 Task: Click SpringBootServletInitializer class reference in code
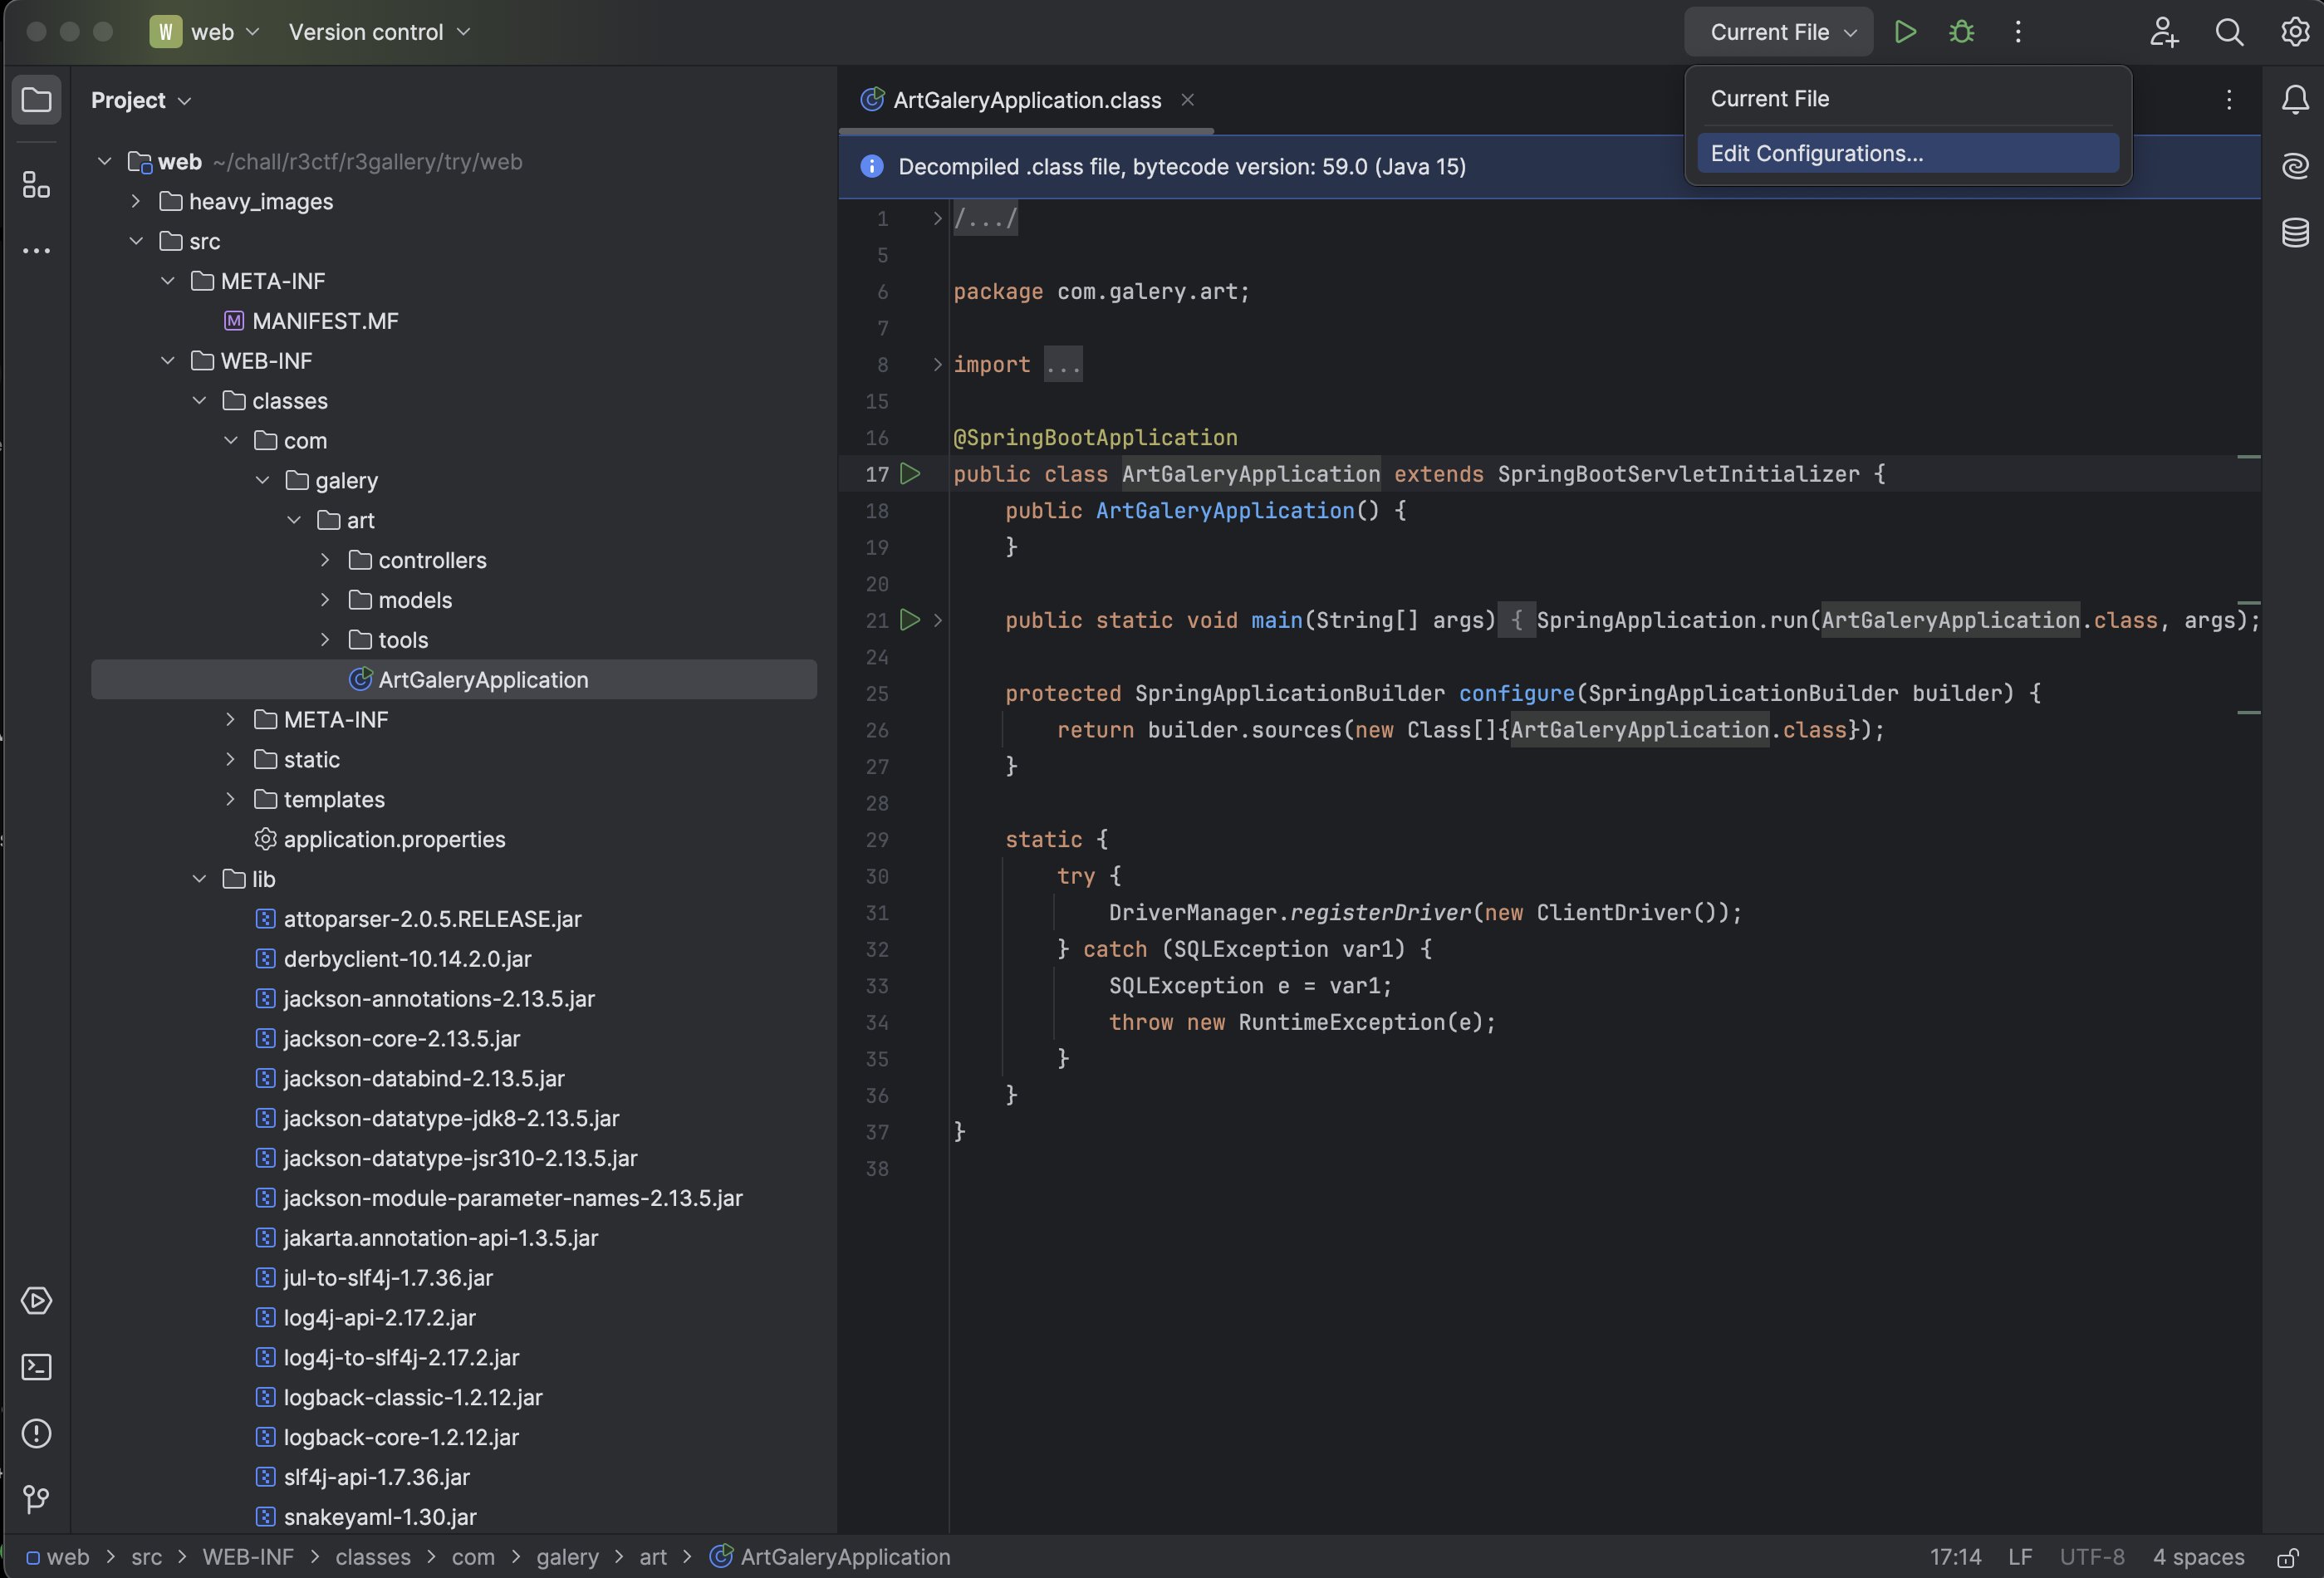pos(1678,474)
